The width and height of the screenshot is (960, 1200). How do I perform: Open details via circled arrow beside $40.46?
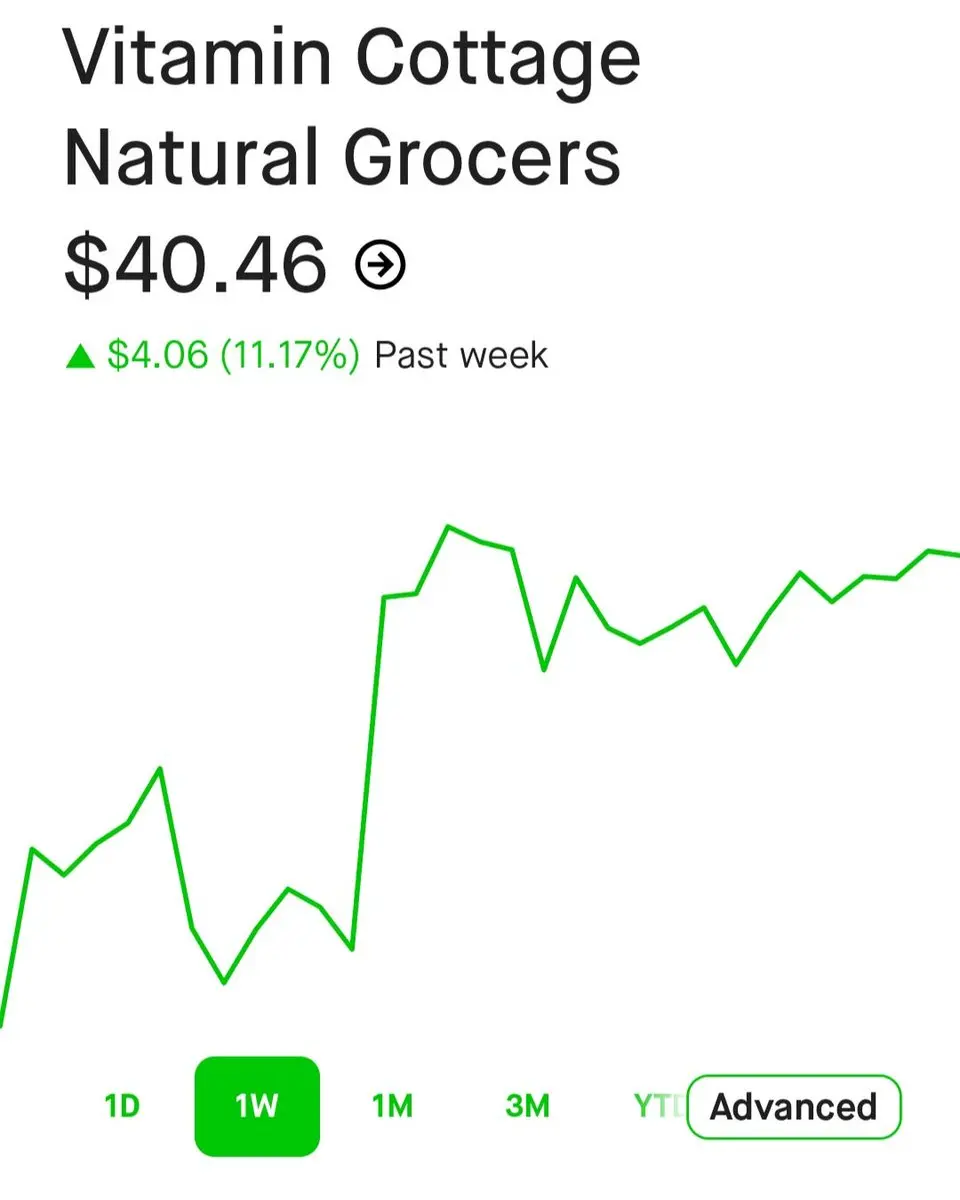[381, 265]
